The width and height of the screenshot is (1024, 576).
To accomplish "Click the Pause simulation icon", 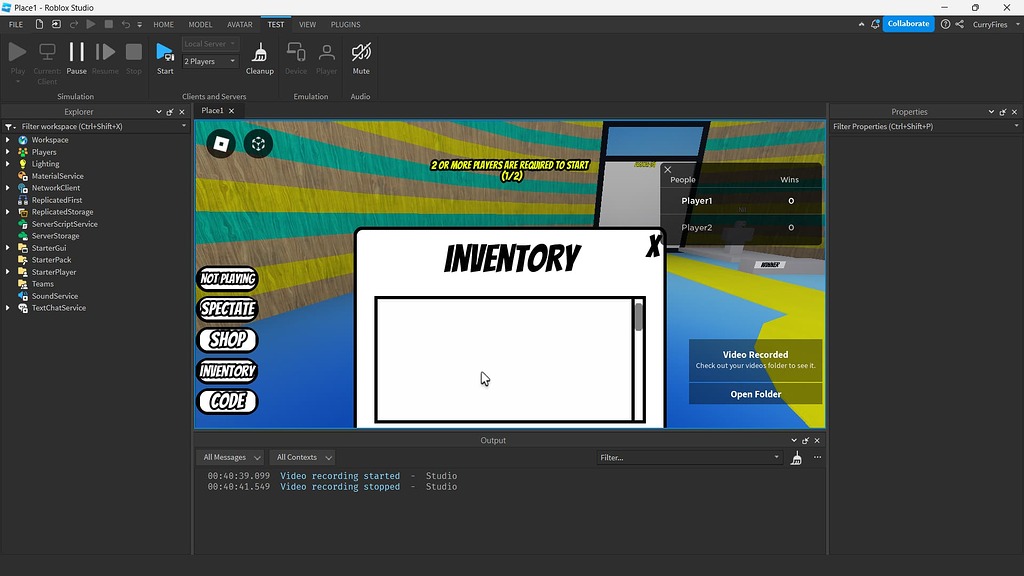I will [x=76, y=52].
